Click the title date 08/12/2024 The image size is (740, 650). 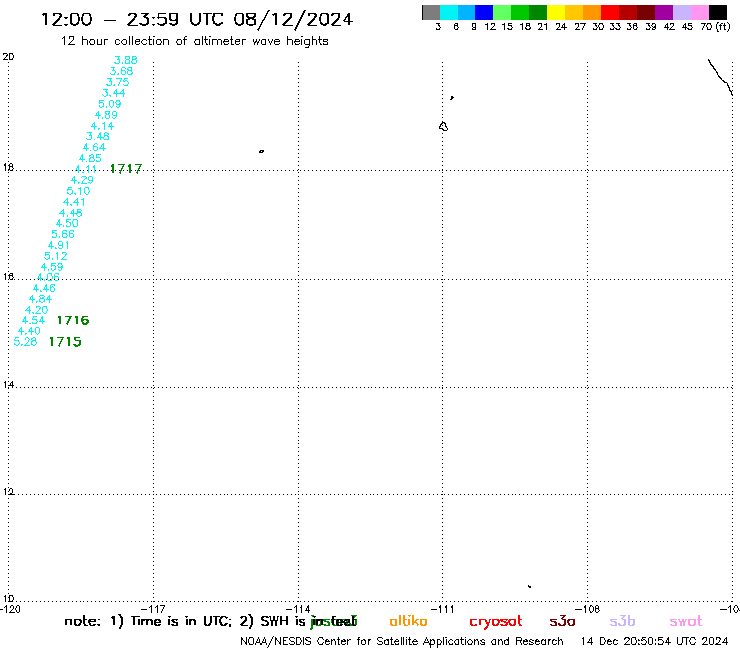tap(293, 20)
